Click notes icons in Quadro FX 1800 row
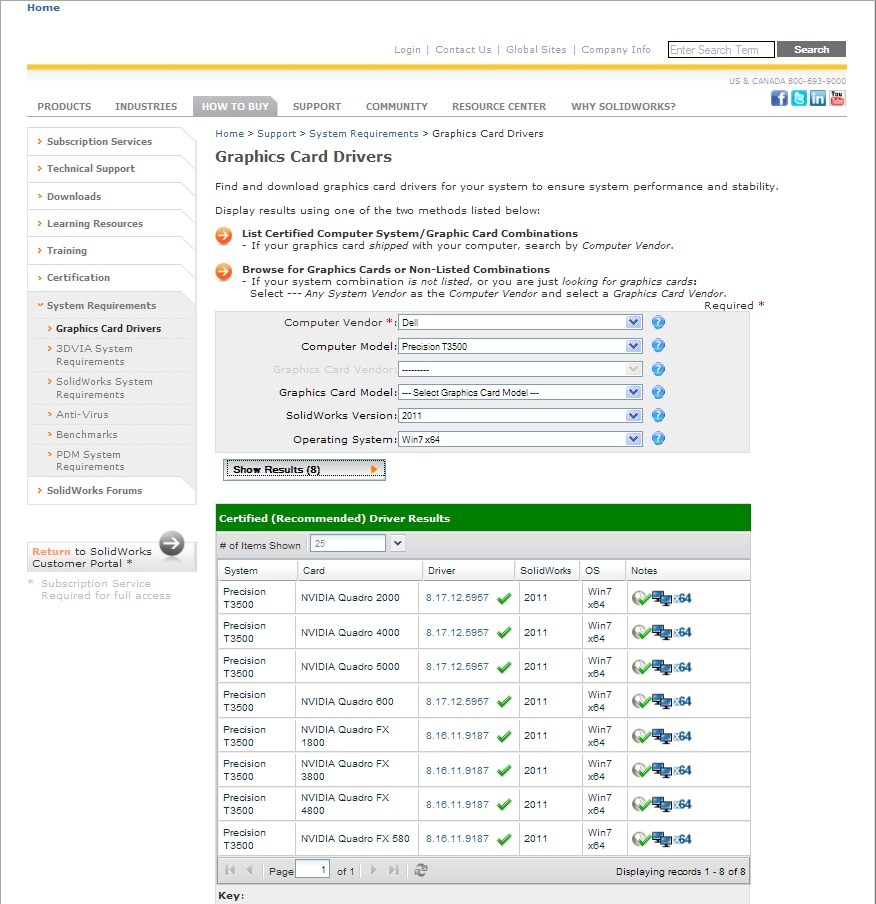876x904 pixels. tap(661, 736)
